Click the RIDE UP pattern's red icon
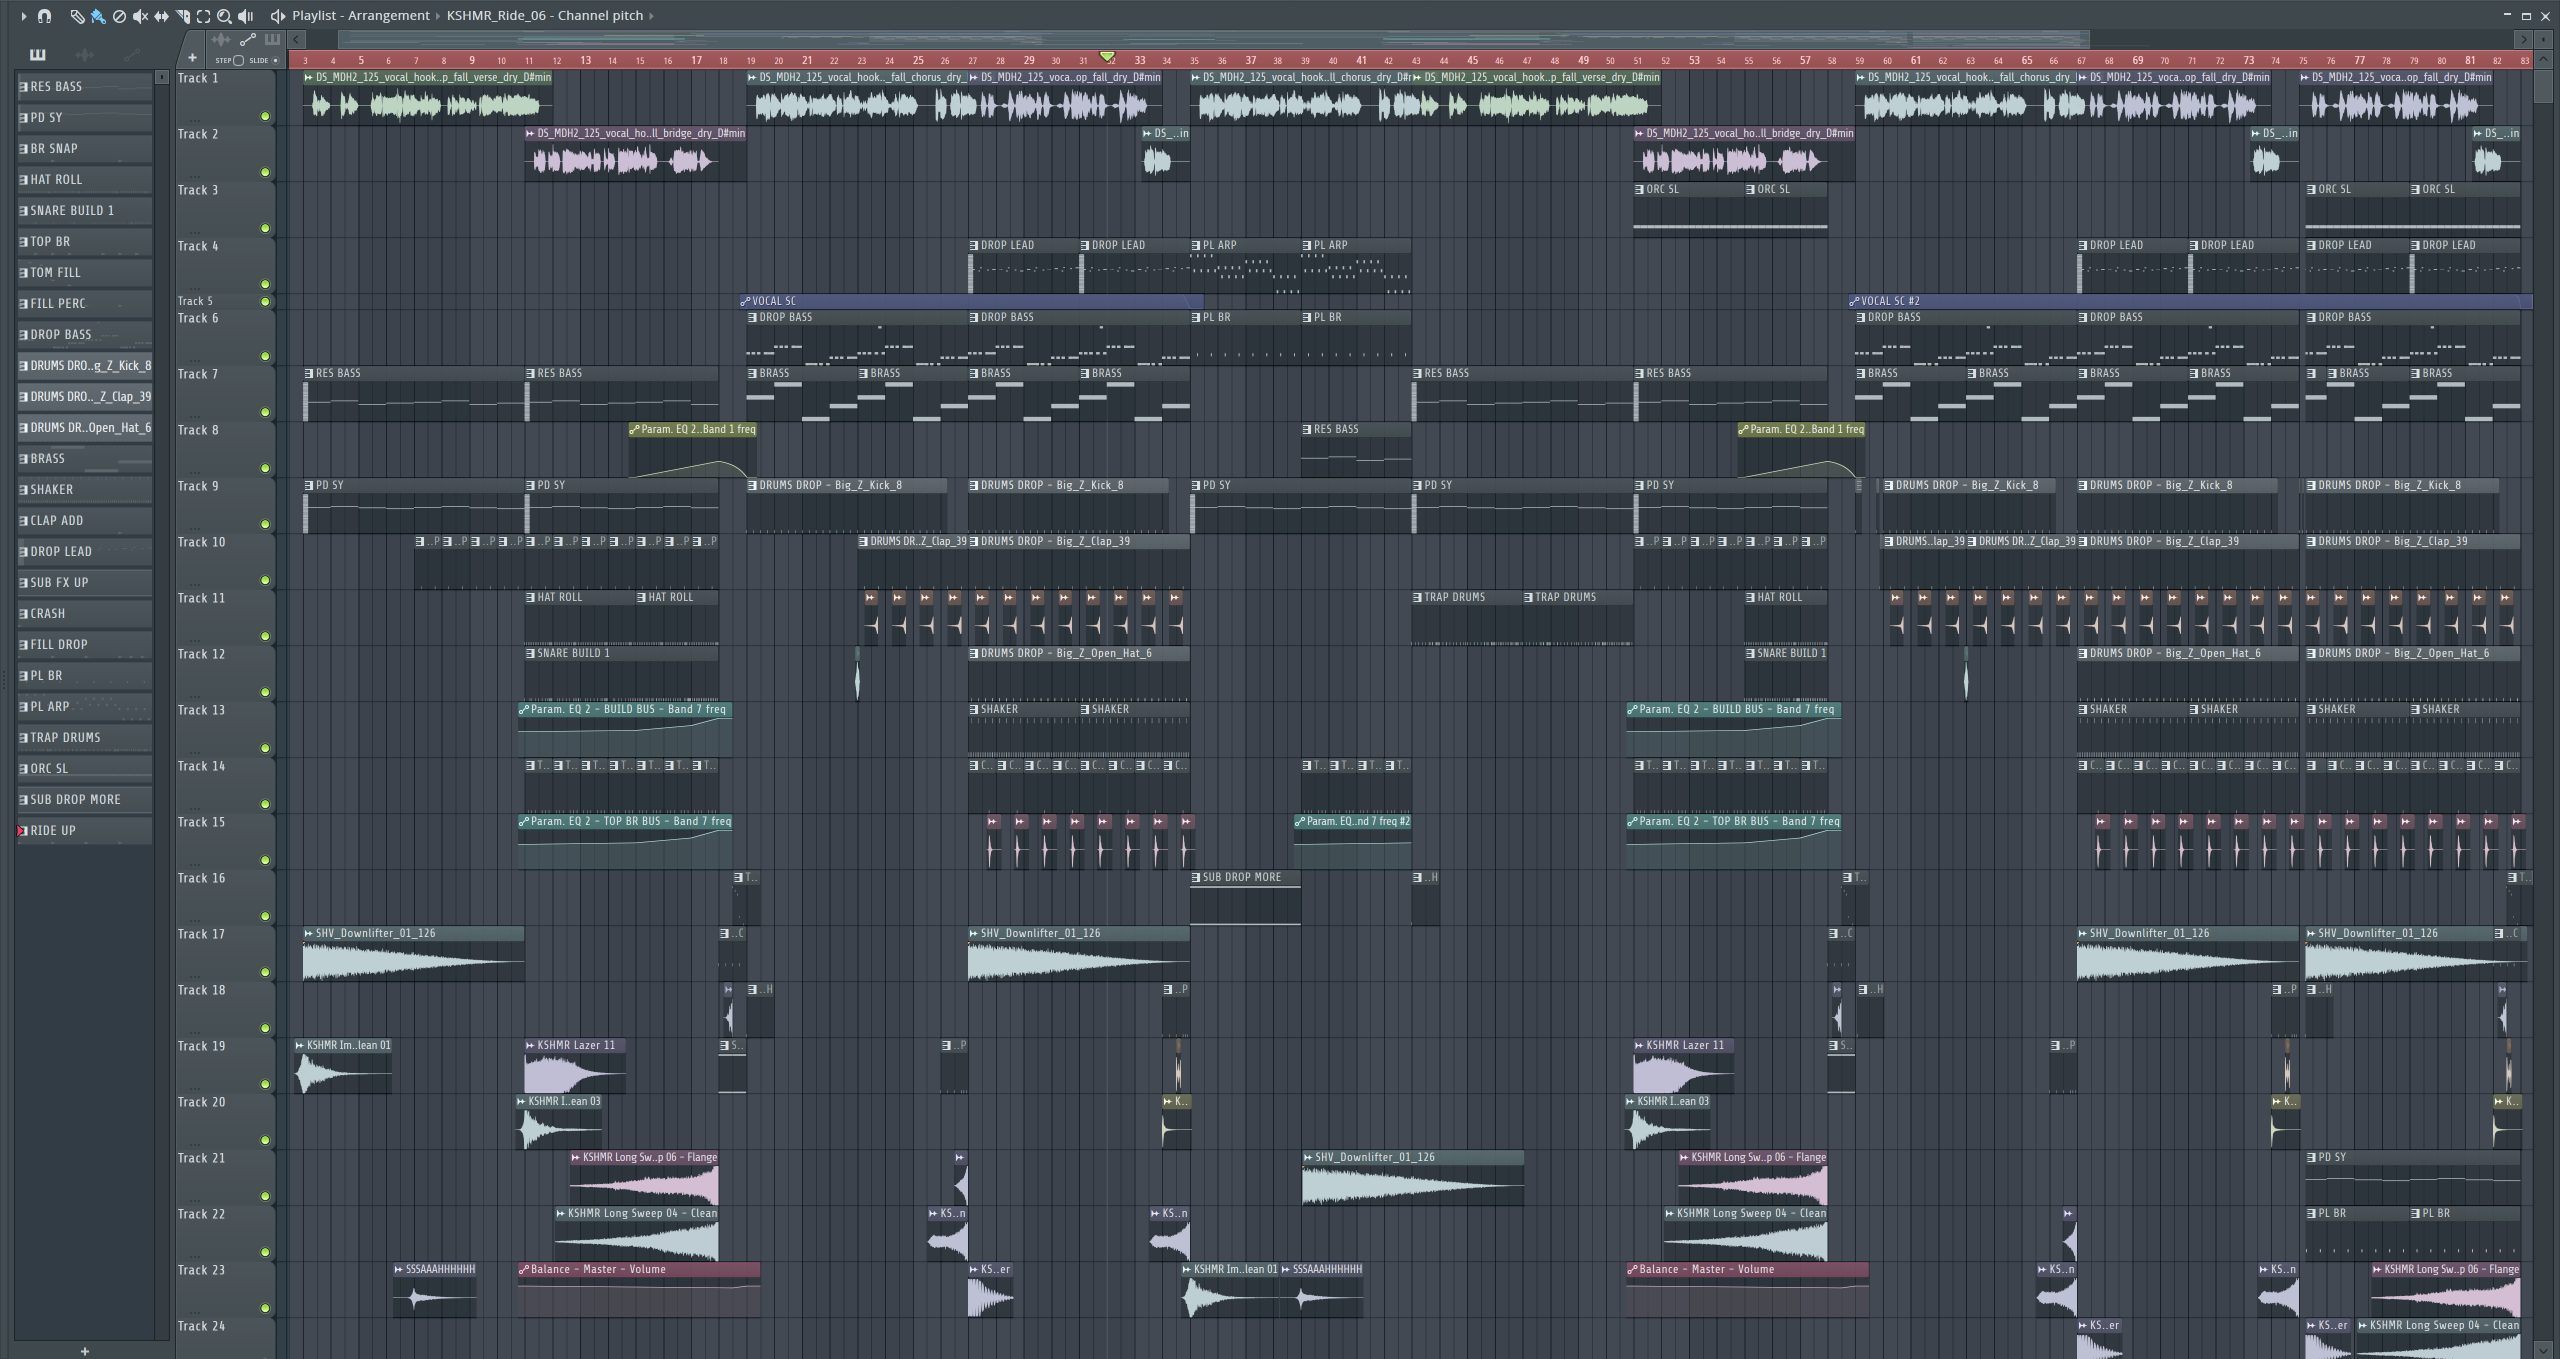 [22, 831]
